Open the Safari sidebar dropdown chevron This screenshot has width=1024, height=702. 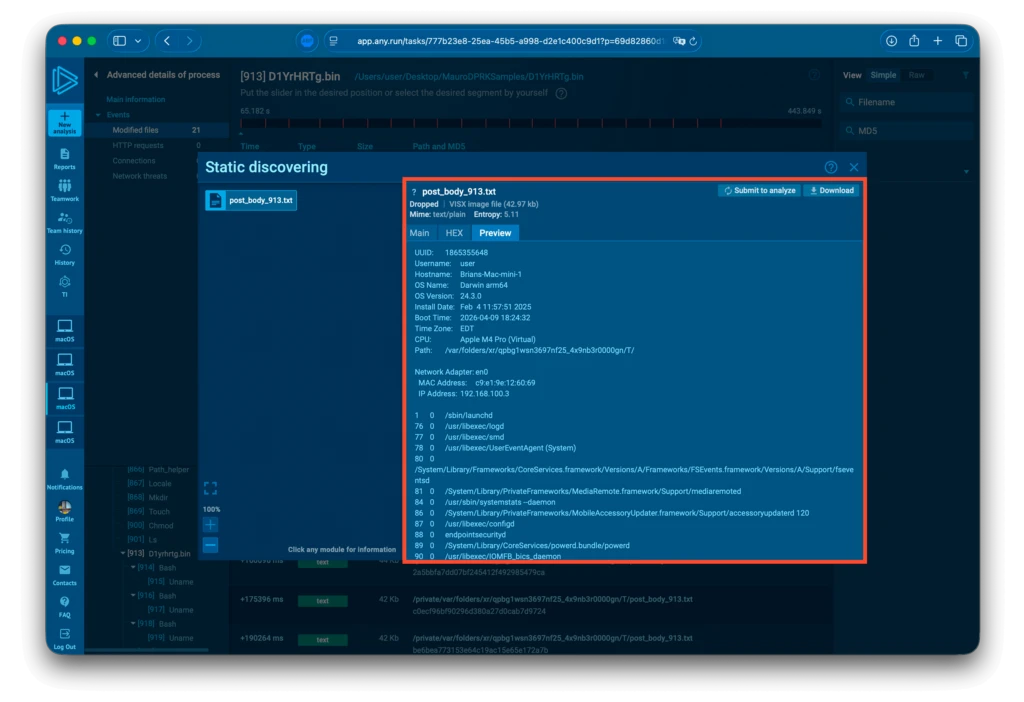[138, 41]
